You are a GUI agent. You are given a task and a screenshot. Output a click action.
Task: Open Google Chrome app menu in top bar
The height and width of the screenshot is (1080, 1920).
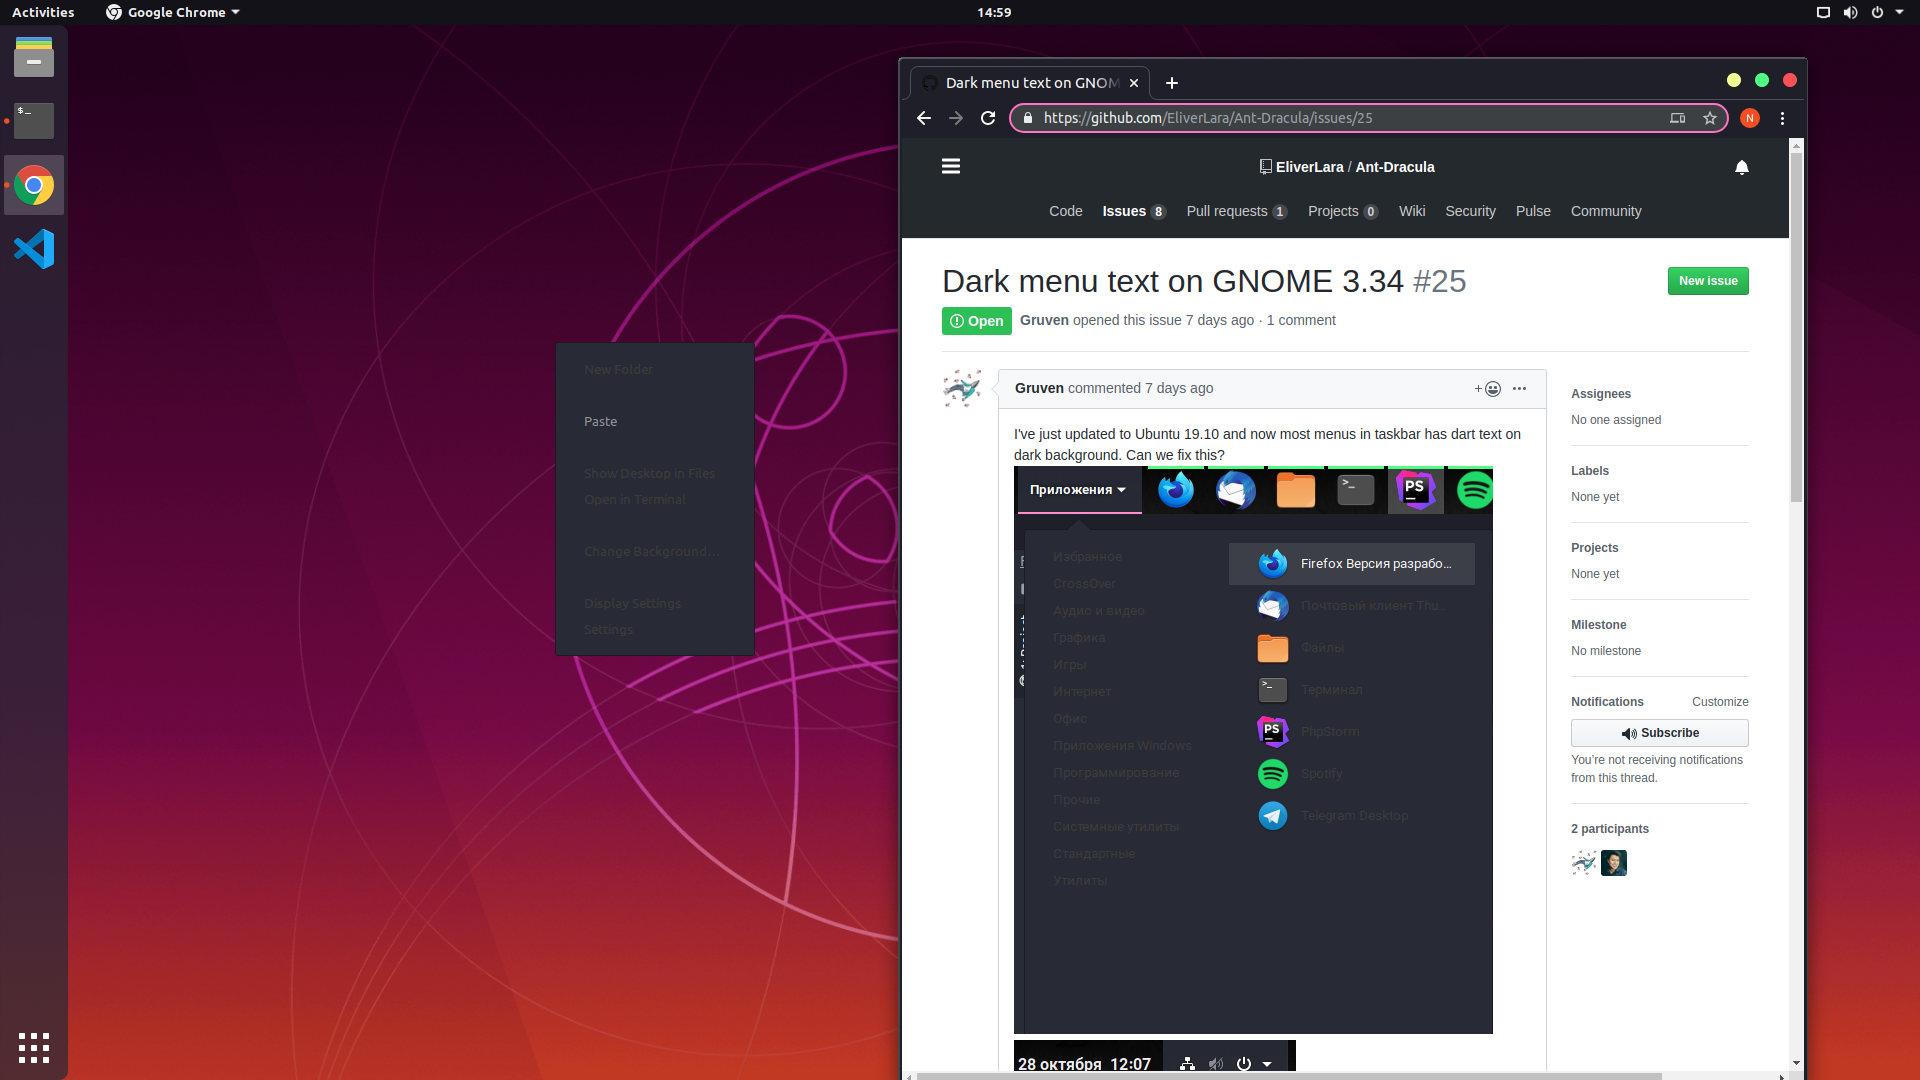(x=173, y=12)
